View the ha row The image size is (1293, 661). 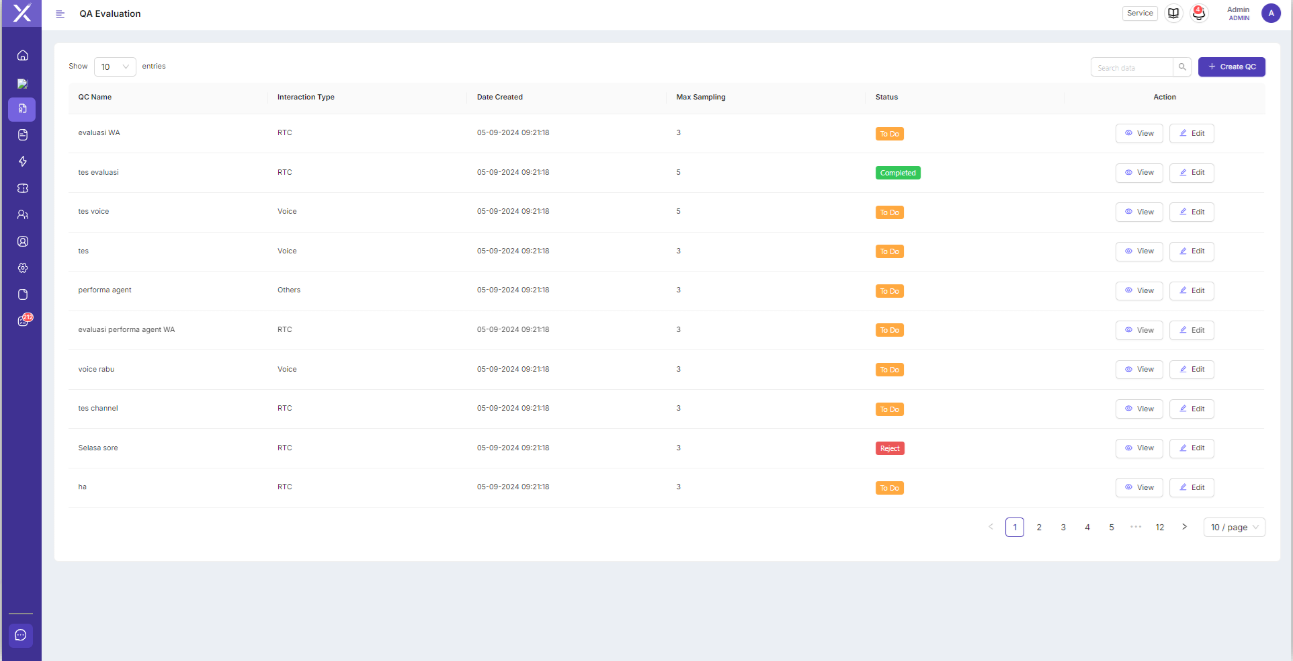coord(1139,488)
